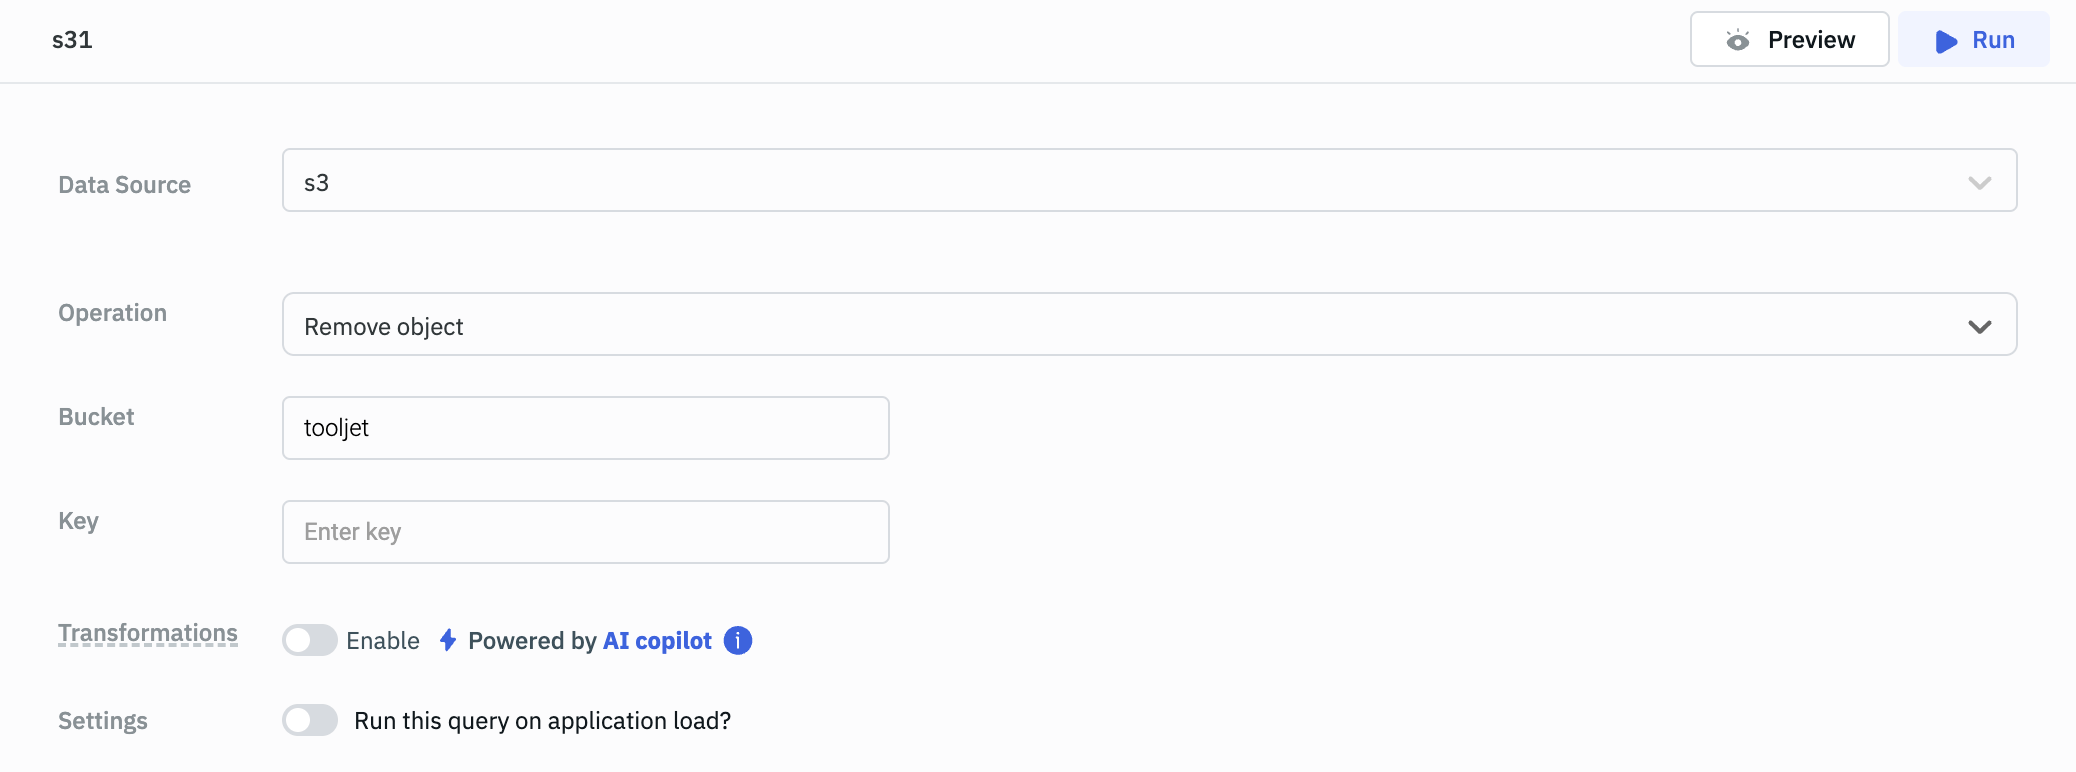This screenshot has width=2076, height=772.
Task: Click the Enable label next to toggle
Action: tap(383, 641)
